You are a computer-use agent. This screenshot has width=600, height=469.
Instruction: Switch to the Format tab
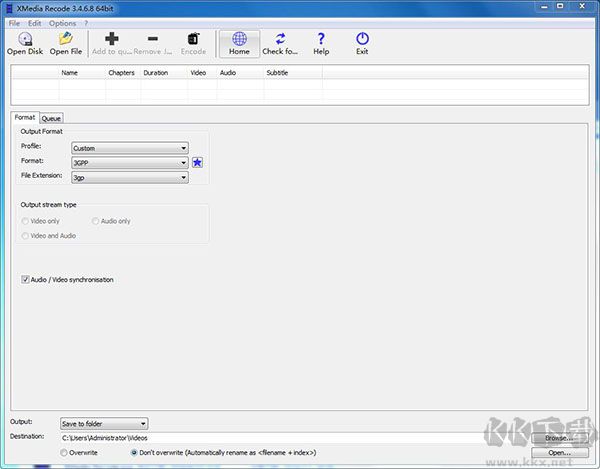25,117
